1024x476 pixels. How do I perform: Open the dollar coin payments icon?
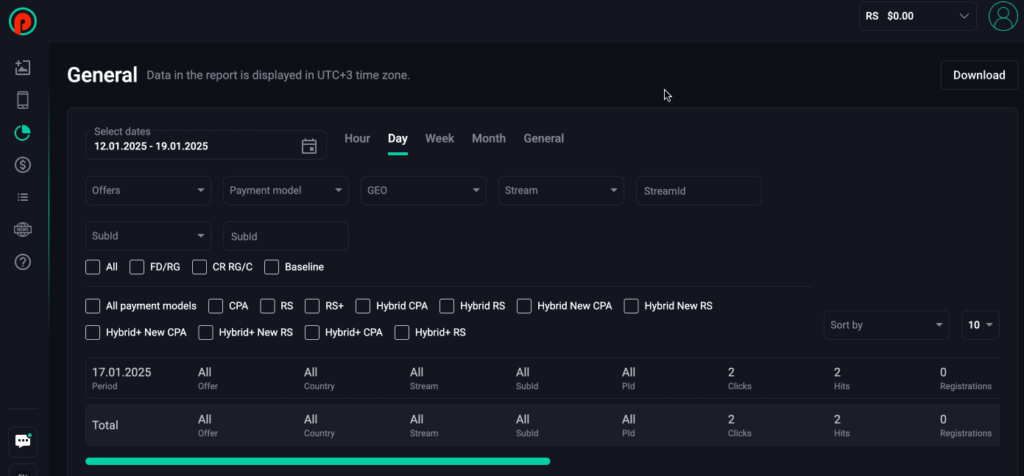click(x=23, y=165)
